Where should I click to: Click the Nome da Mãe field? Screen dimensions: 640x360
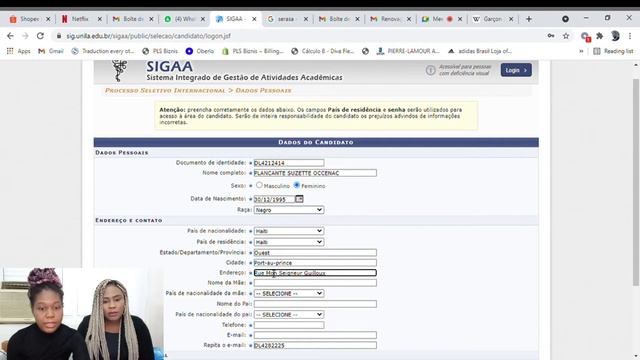point(315,283)
